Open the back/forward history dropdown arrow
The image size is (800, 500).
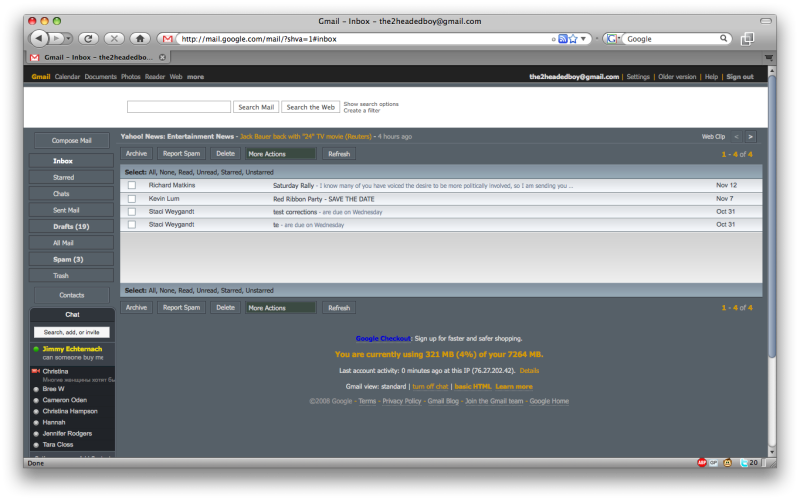[x=68, y=38]
